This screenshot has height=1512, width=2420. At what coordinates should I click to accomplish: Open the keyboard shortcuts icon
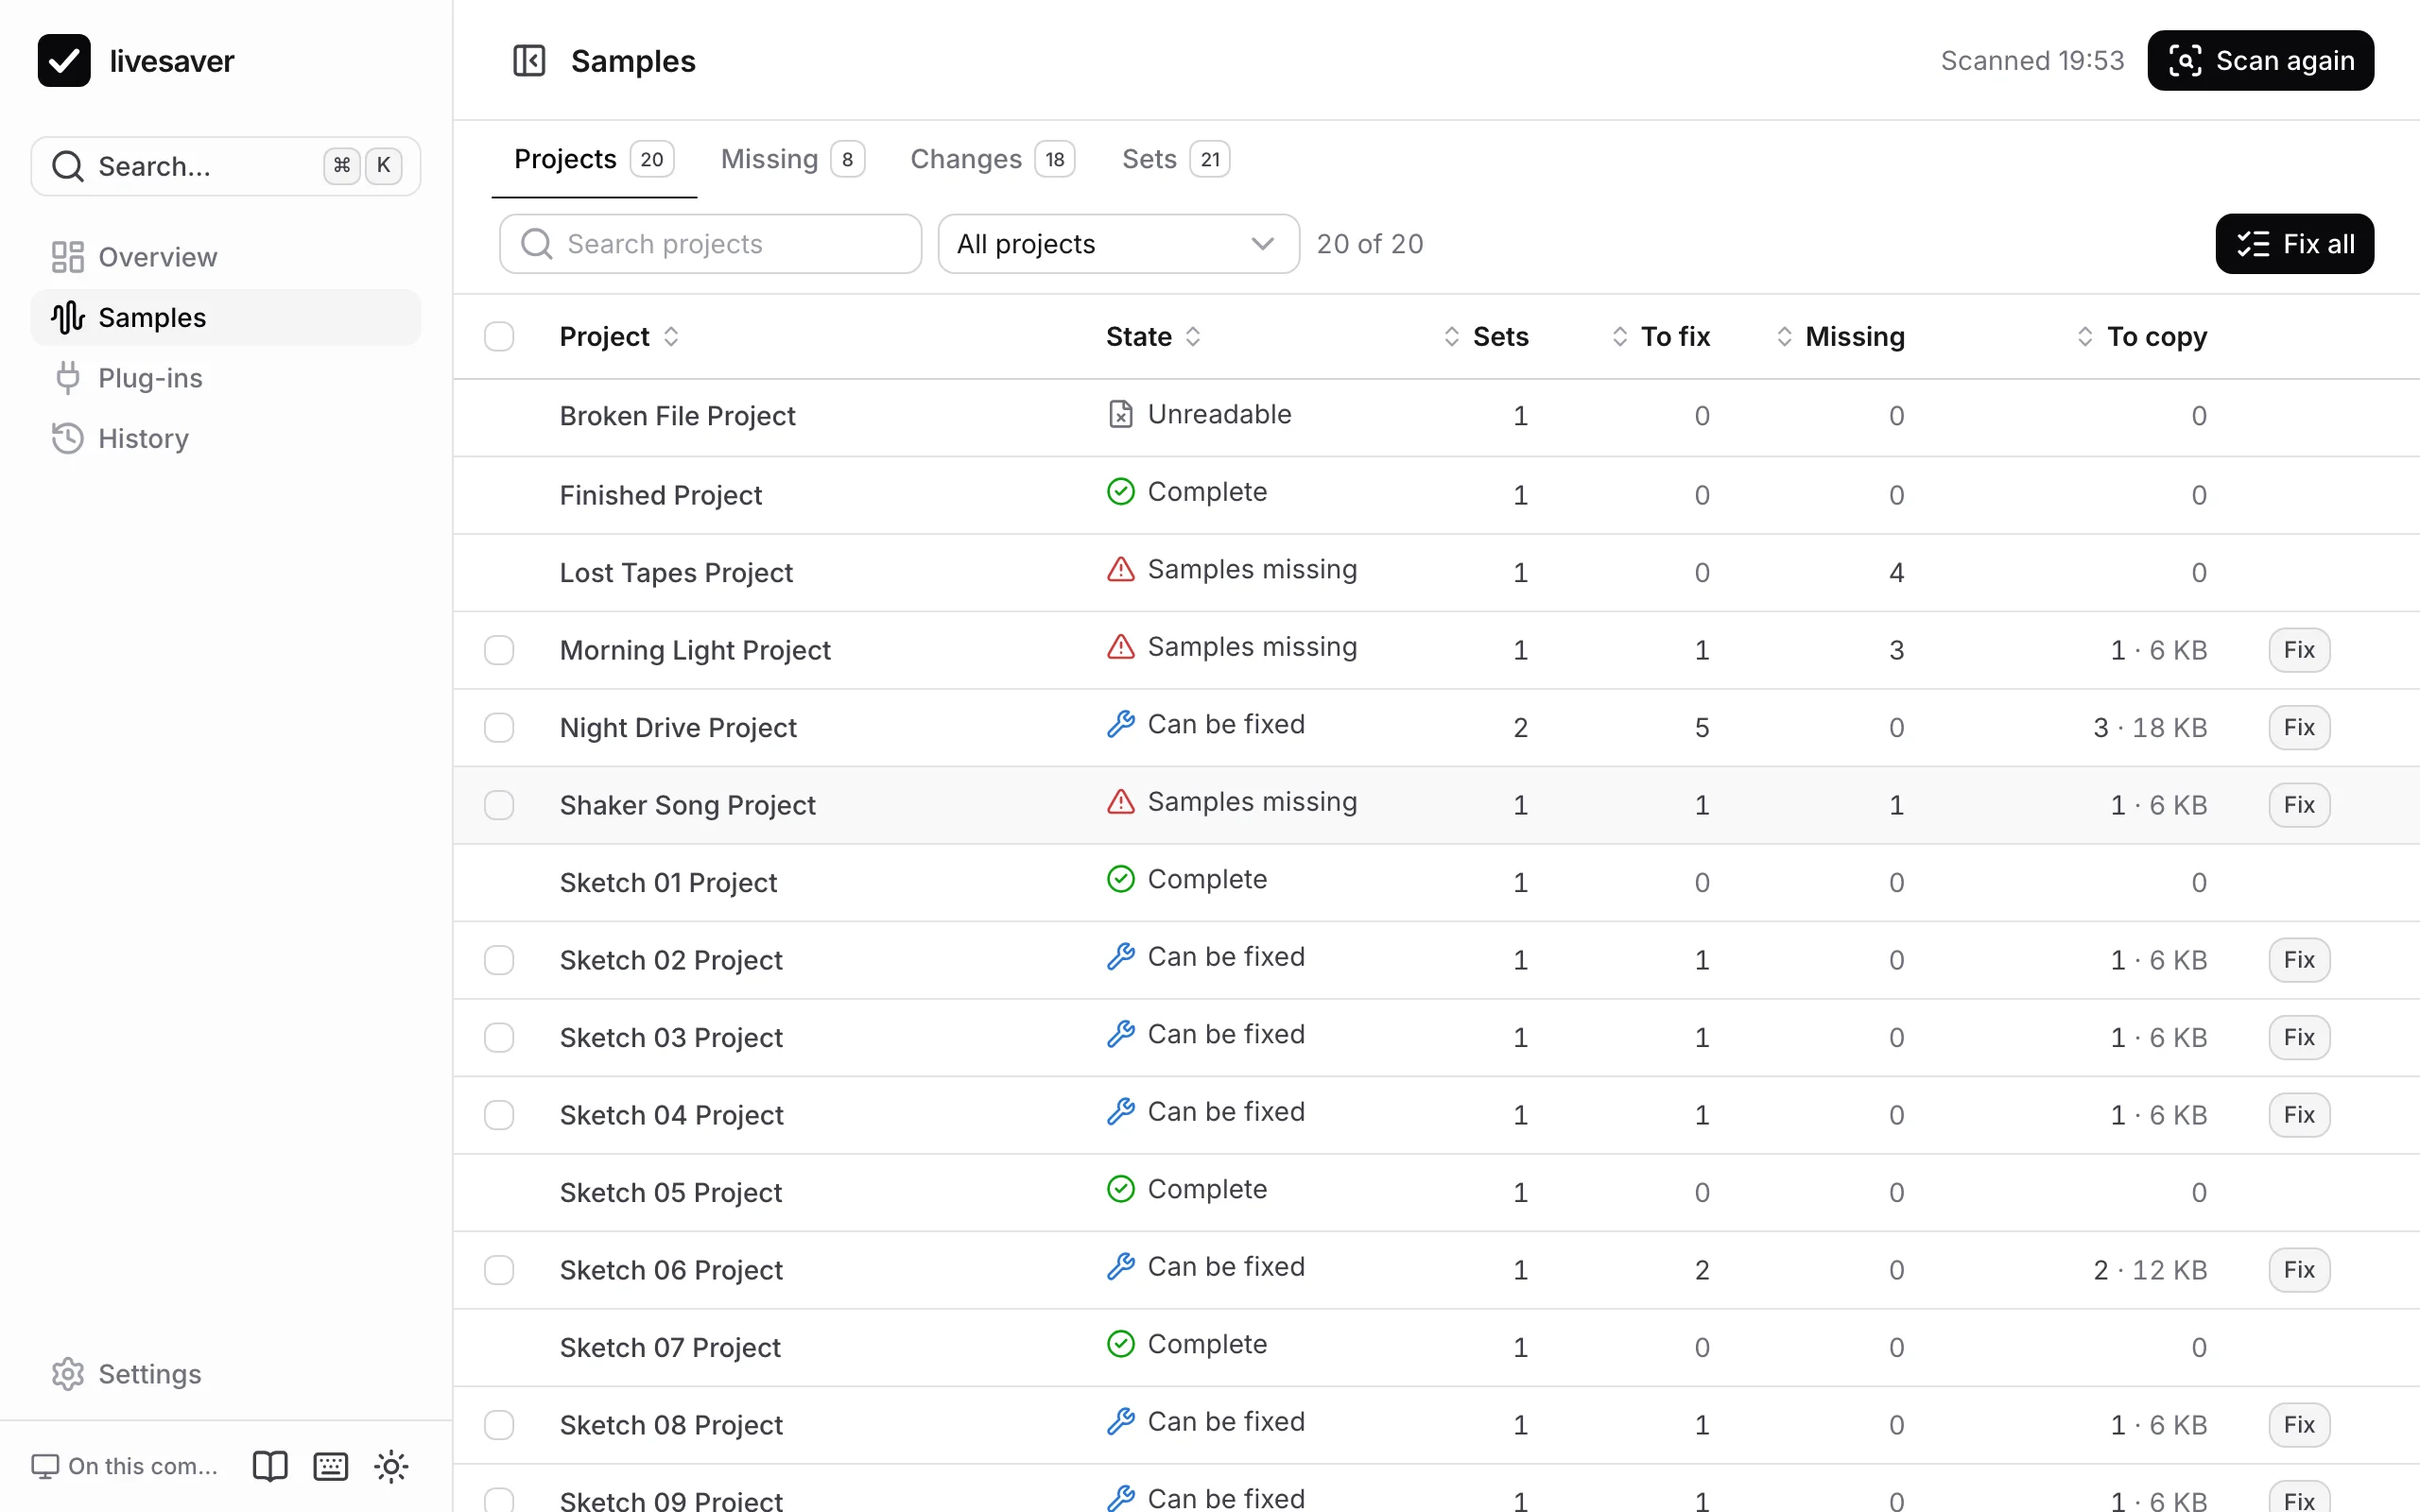pos(331,1466)
